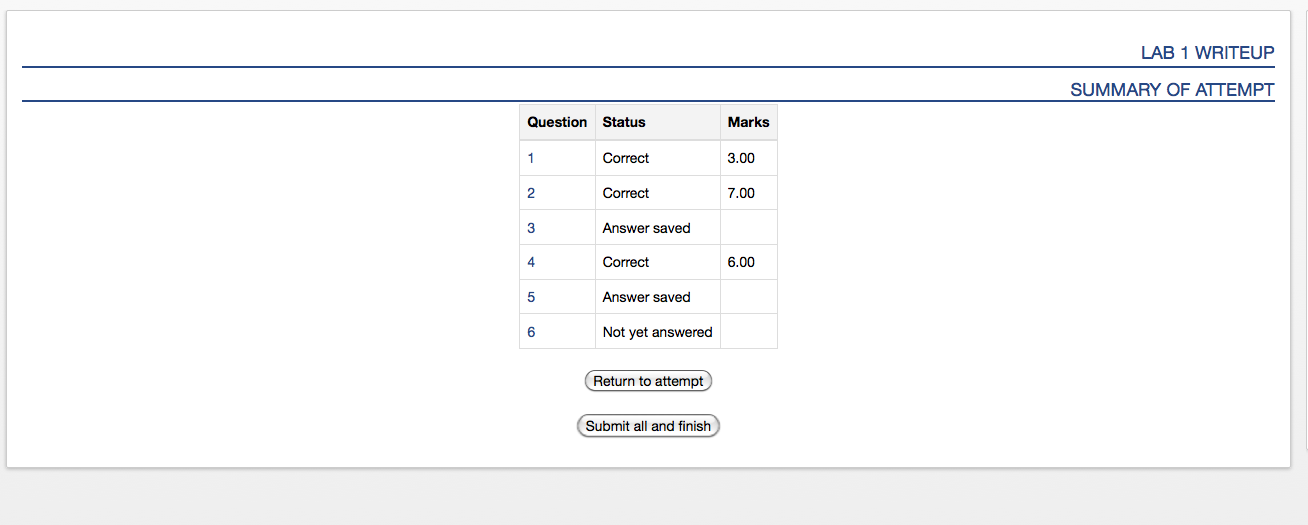This screenshot has height=525, width=1308.
Task: Select the 'Not yet answered' status cell
Action: point(657,332)
